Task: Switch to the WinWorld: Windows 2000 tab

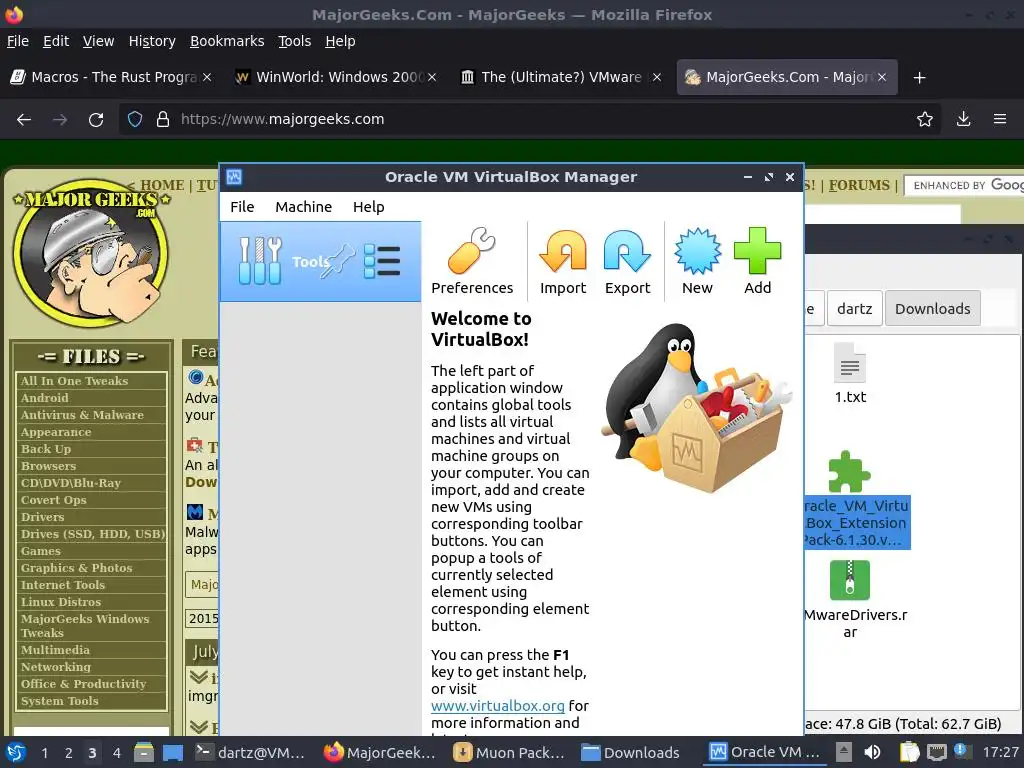Action: click(x=335, y=77)
